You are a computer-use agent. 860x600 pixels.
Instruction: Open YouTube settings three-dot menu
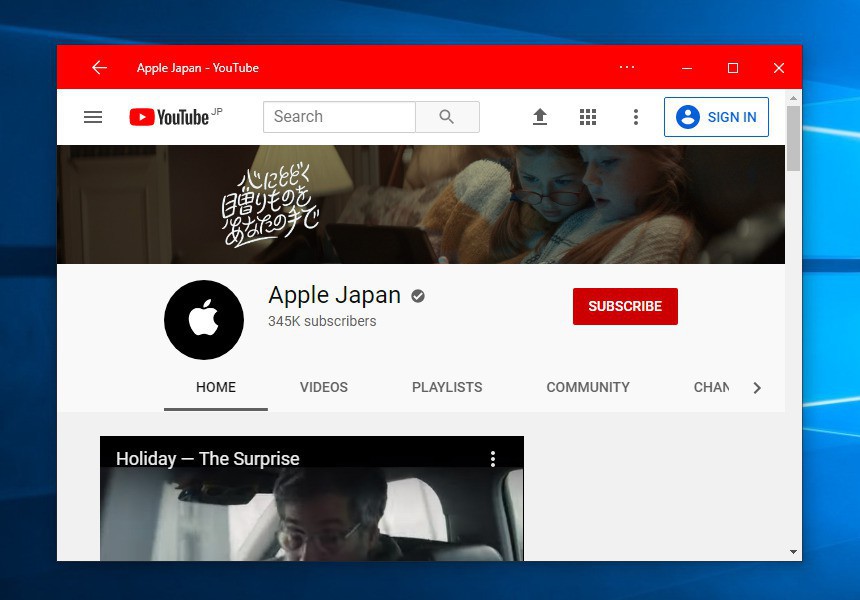pyautogui.click(x=636, y=117)
